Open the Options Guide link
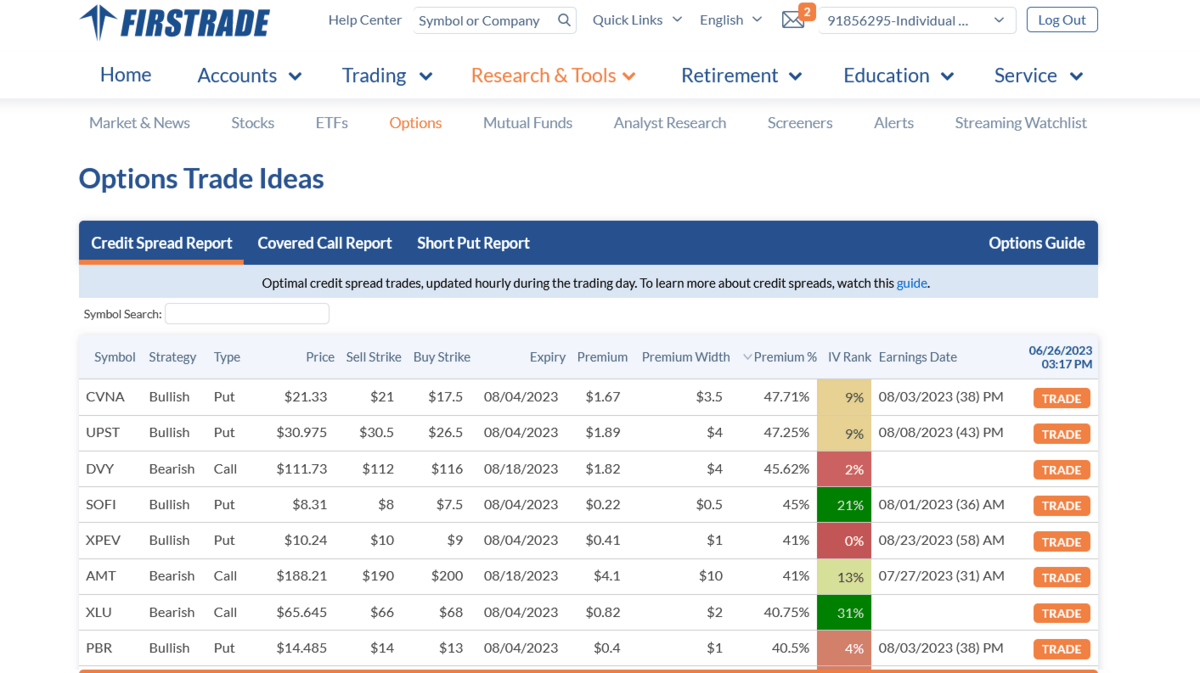Viewport: 1200px width, 673px height. pyautogui.click(x=1036, y=243)
